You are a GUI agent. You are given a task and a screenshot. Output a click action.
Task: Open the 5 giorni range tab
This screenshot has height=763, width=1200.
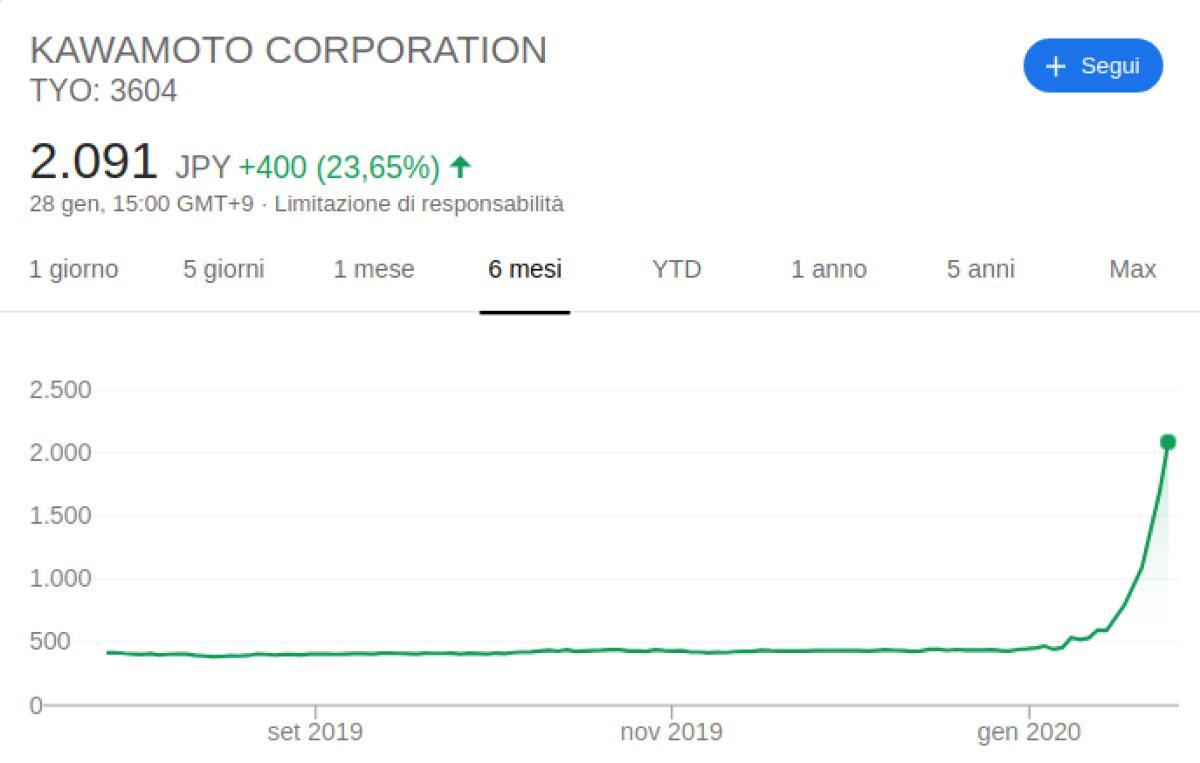(224, 269)
